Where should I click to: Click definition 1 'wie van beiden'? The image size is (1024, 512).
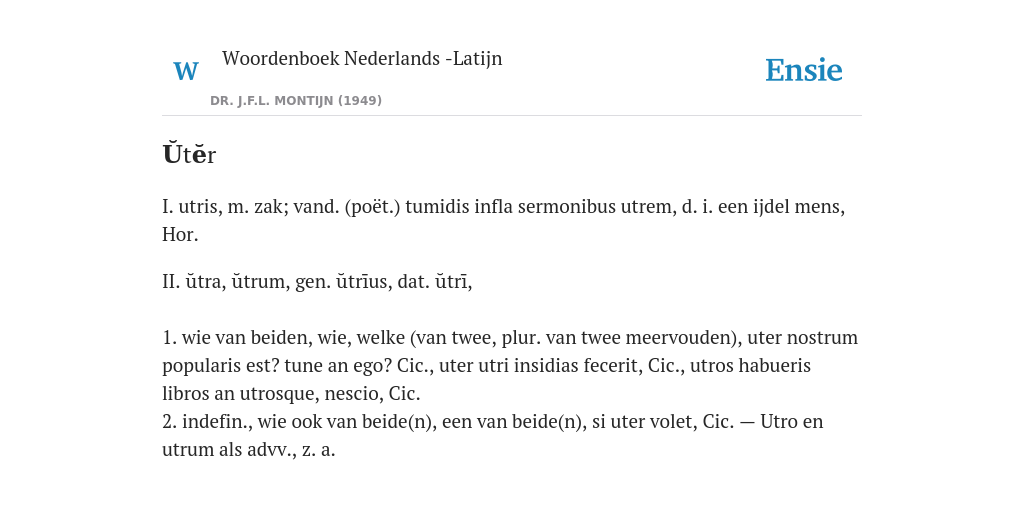(510, 366)
